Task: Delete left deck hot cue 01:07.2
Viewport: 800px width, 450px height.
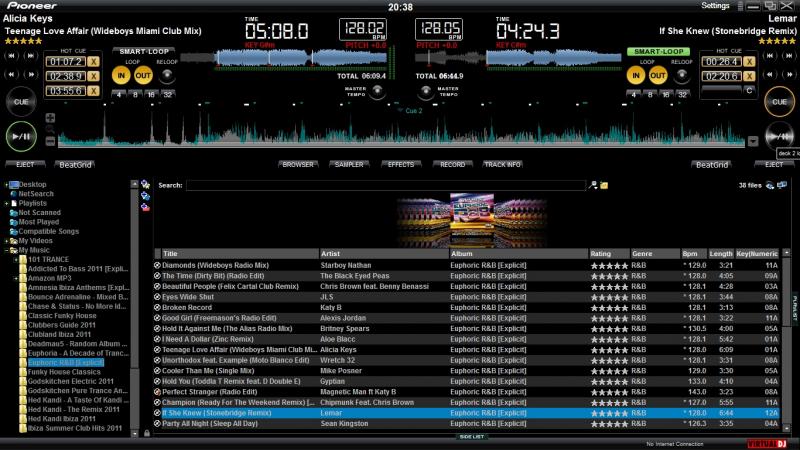Action: click(x=93, y=62)
